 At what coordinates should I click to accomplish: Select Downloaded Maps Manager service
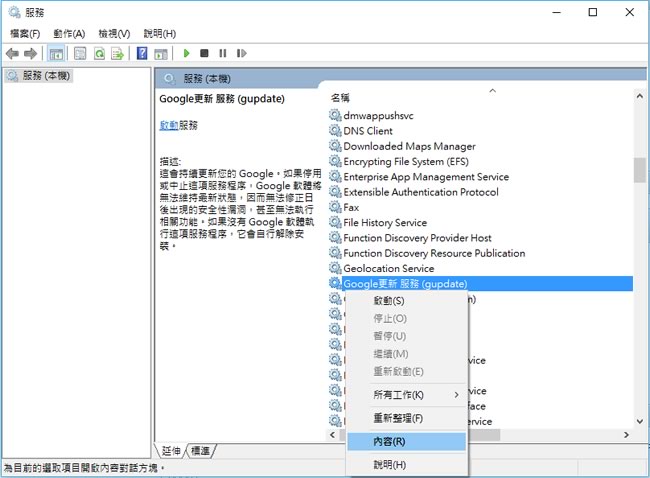tap(481, 146)
